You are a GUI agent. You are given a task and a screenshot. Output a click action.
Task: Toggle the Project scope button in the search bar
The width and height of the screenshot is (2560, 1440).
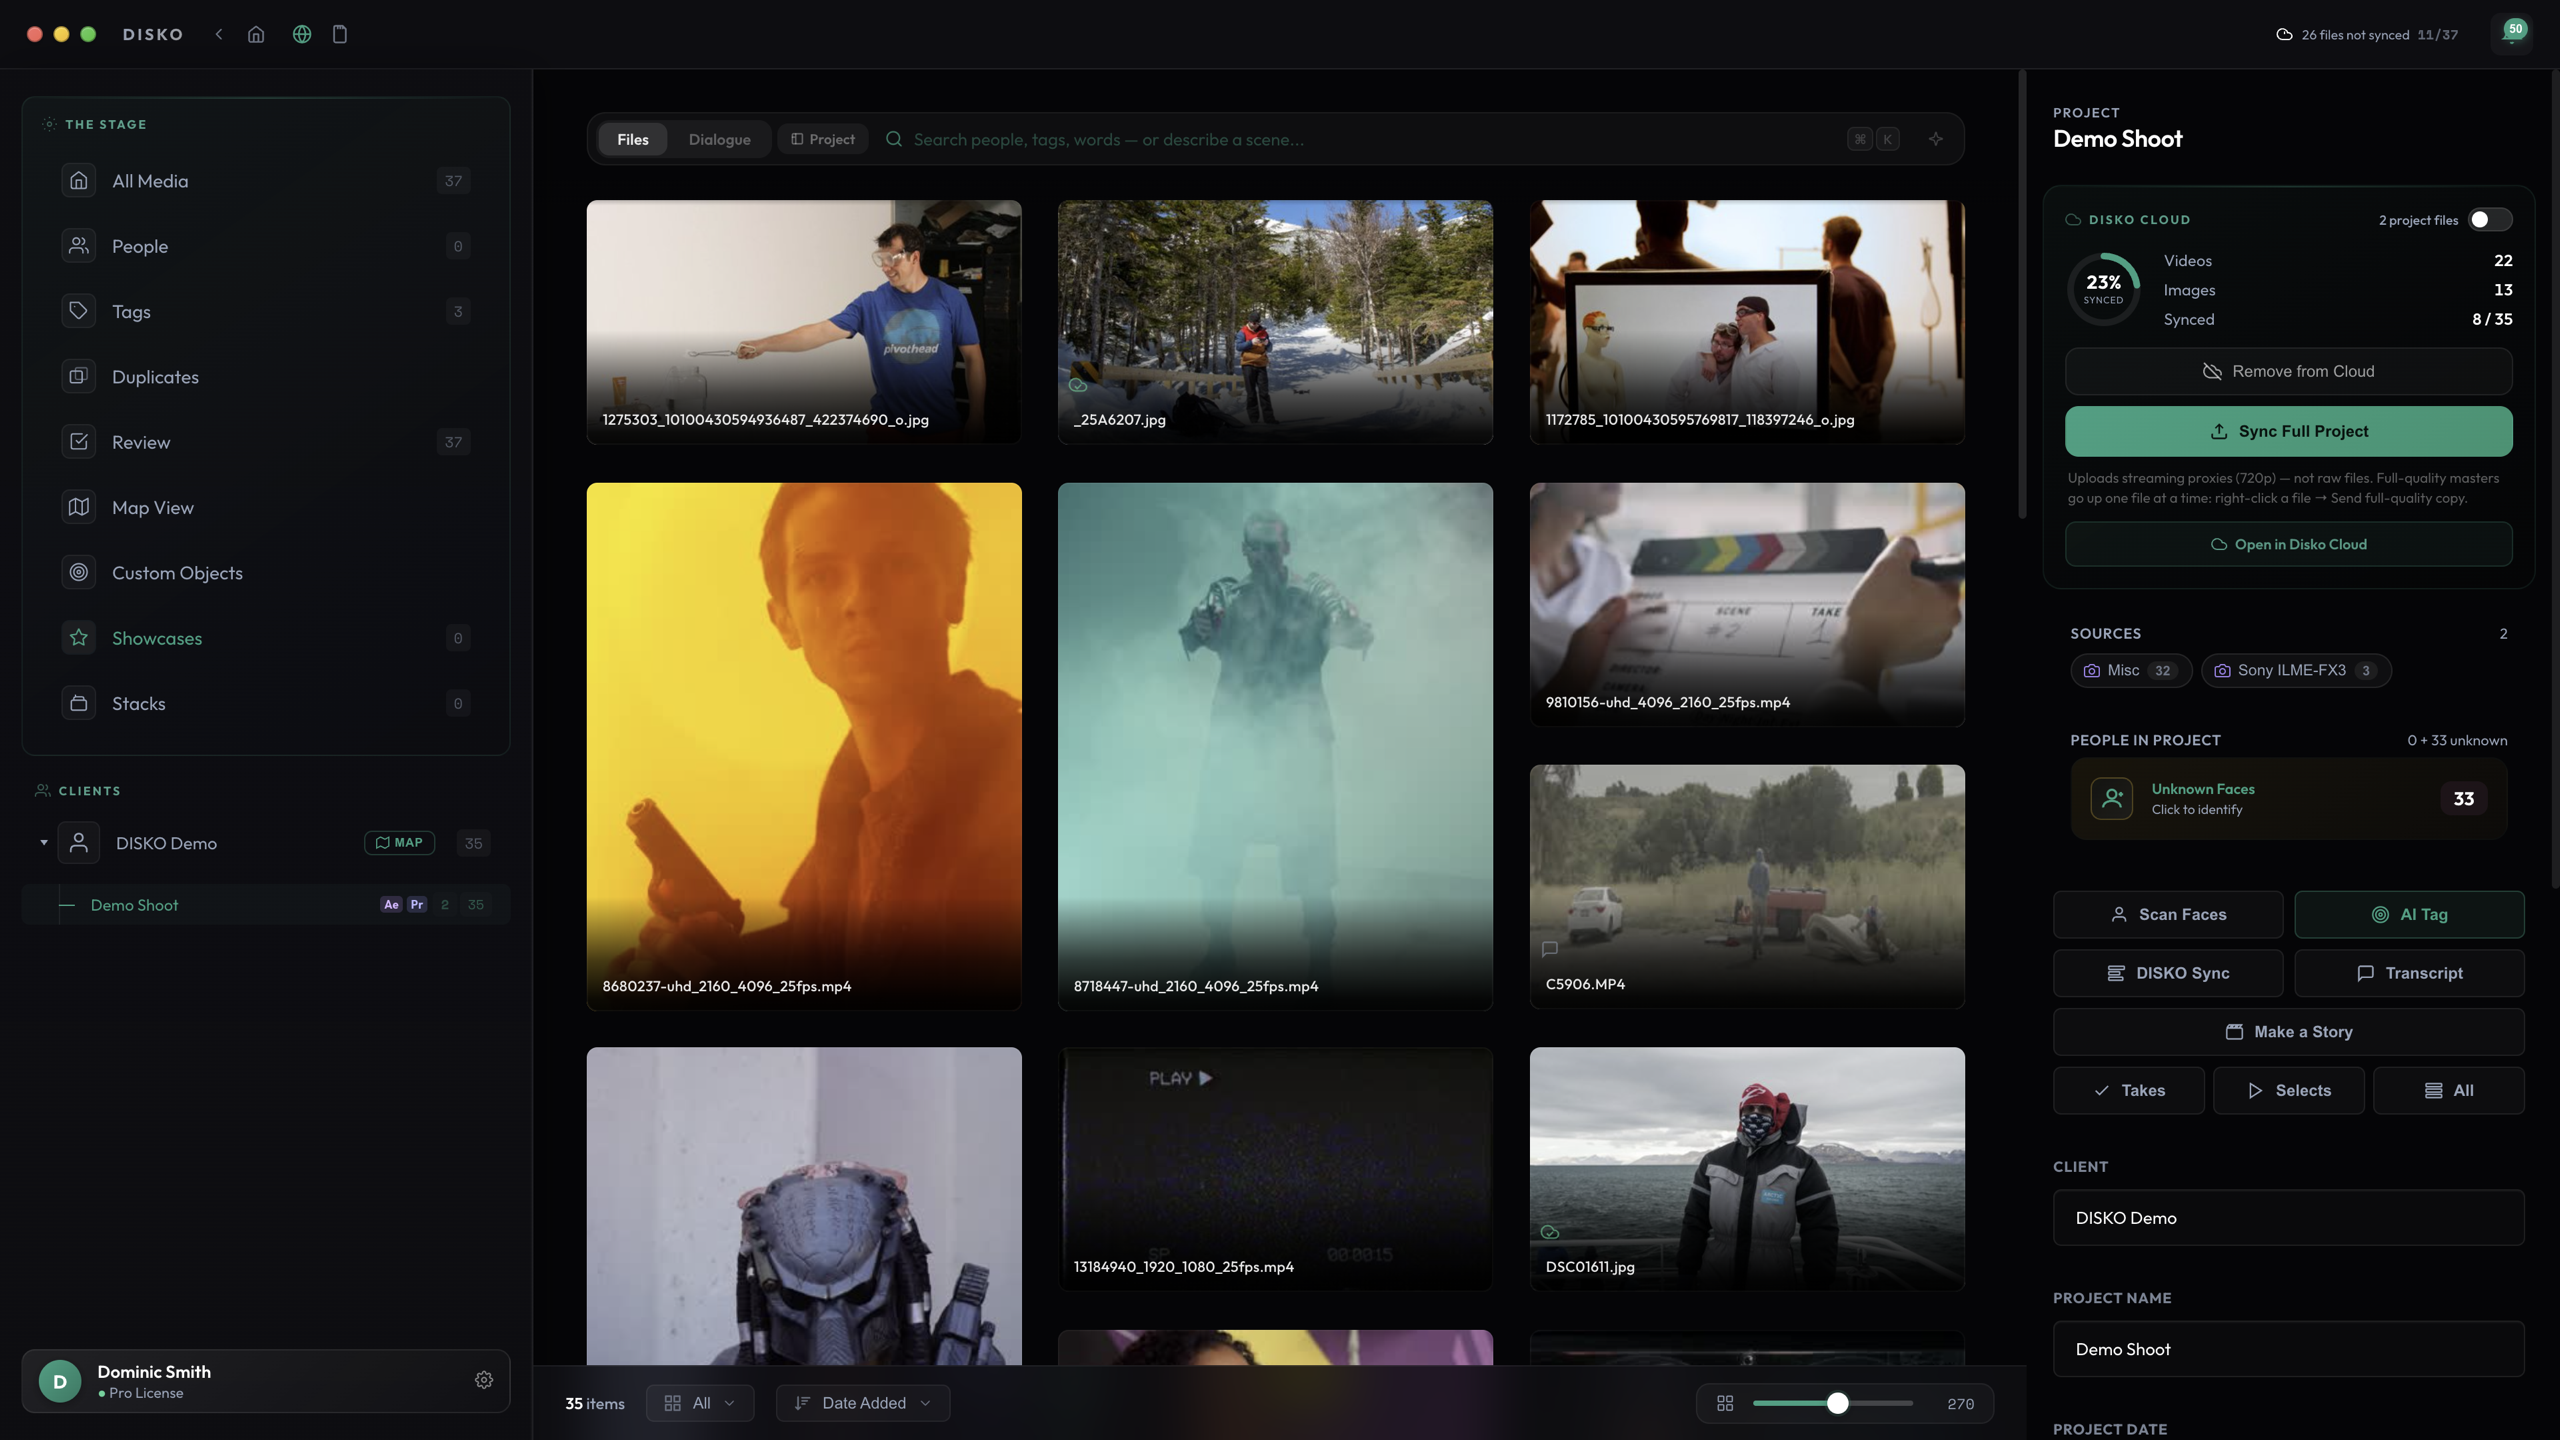[822, 139]
